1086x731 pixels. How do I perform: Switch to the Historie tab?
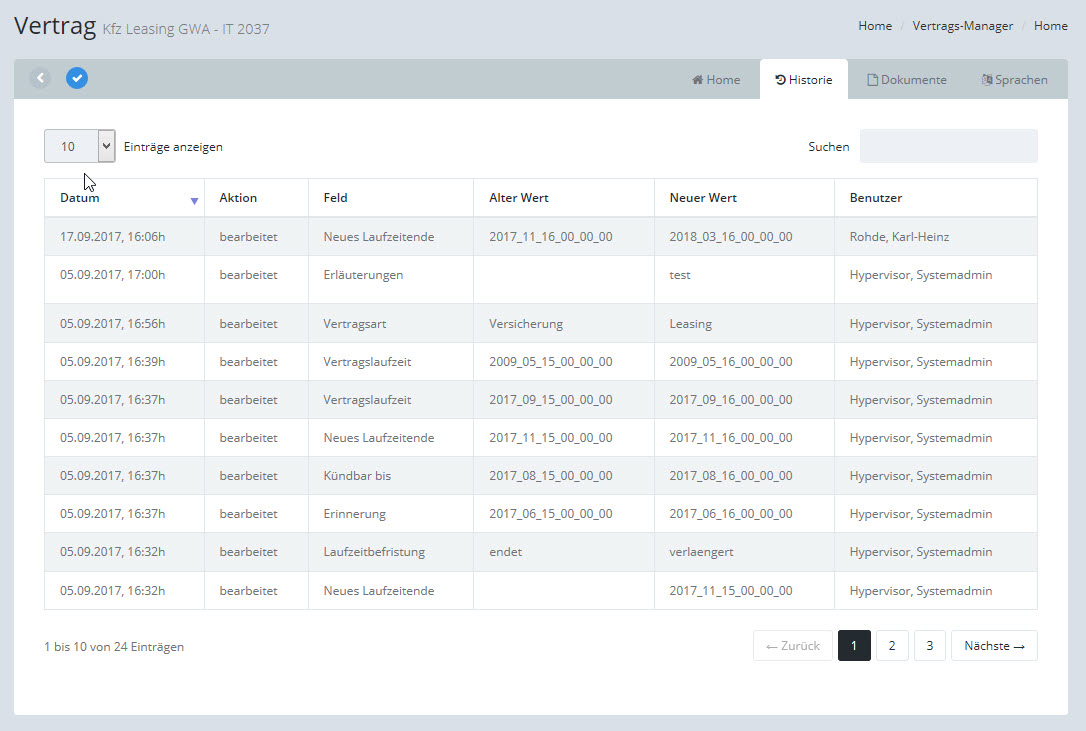click(x=804, y=80)
